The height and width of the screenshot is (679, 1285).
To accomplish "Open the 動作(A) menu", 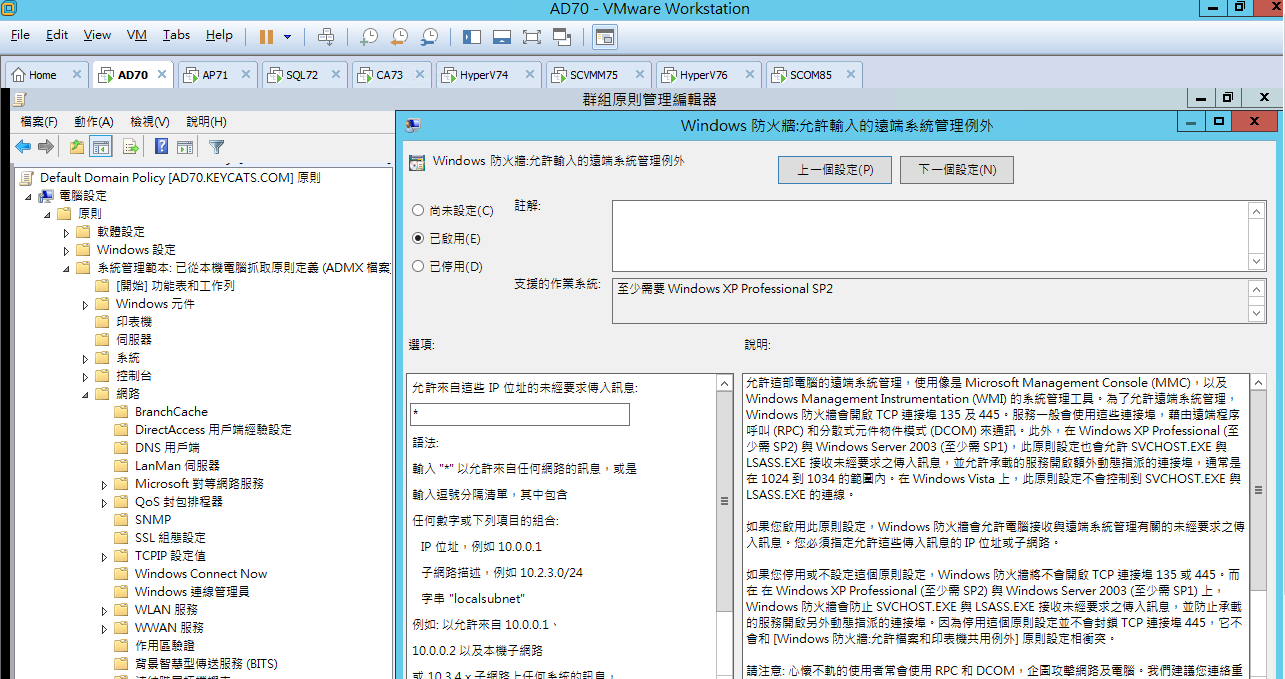I will tap(94, 121).
